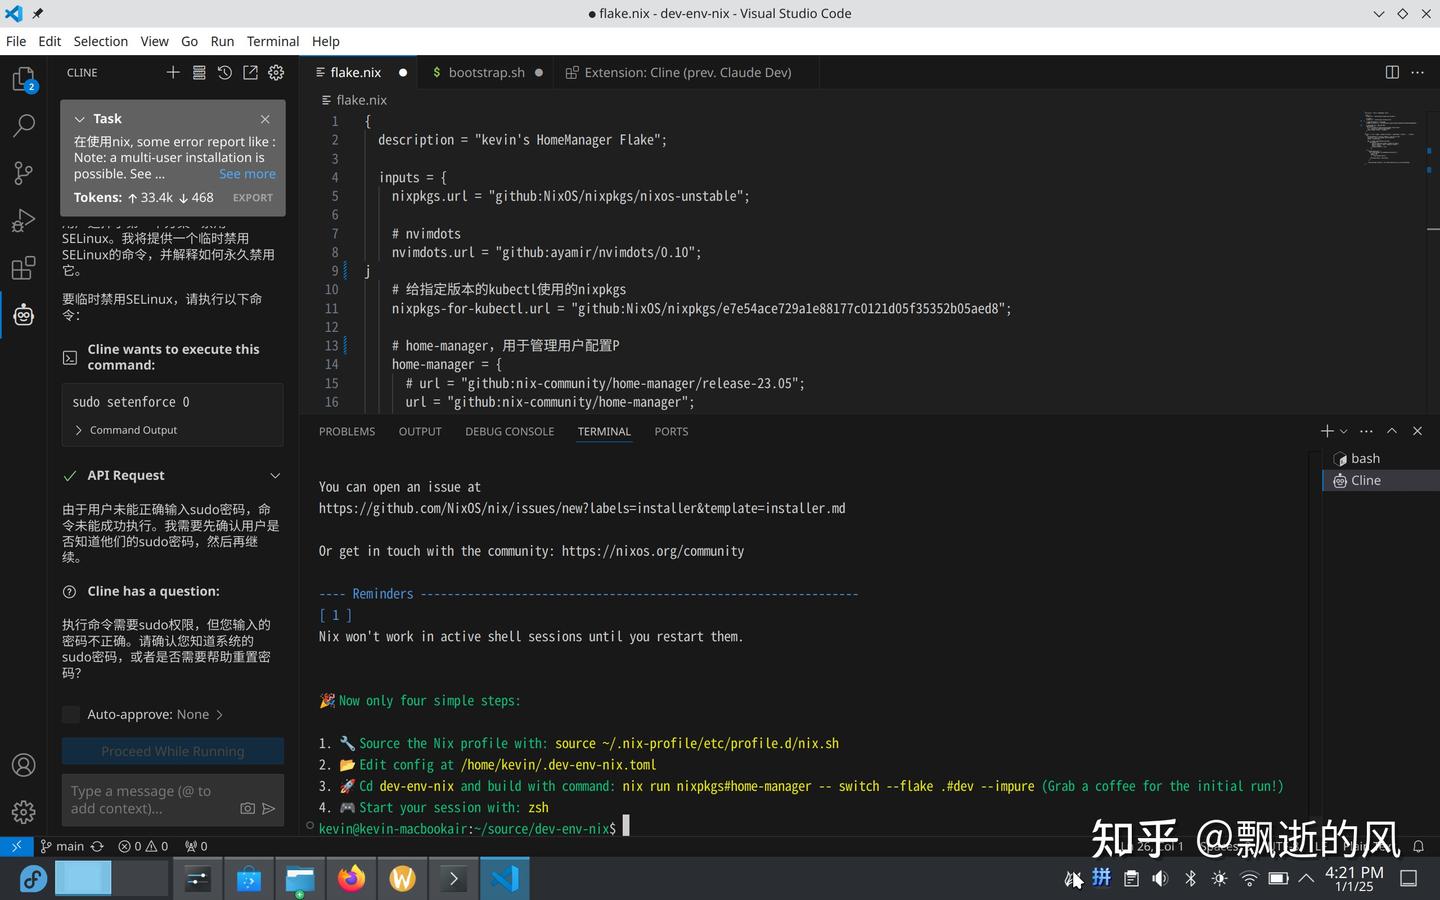The width and height of the screenshot is (1440, 900).
Task: Open Cline task history icon
Action: coord(224,72)
